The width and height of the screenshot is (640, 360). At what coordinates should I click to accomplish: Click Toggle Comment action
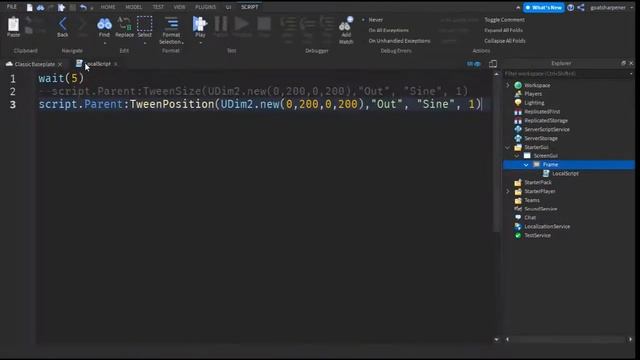[504, 20]
